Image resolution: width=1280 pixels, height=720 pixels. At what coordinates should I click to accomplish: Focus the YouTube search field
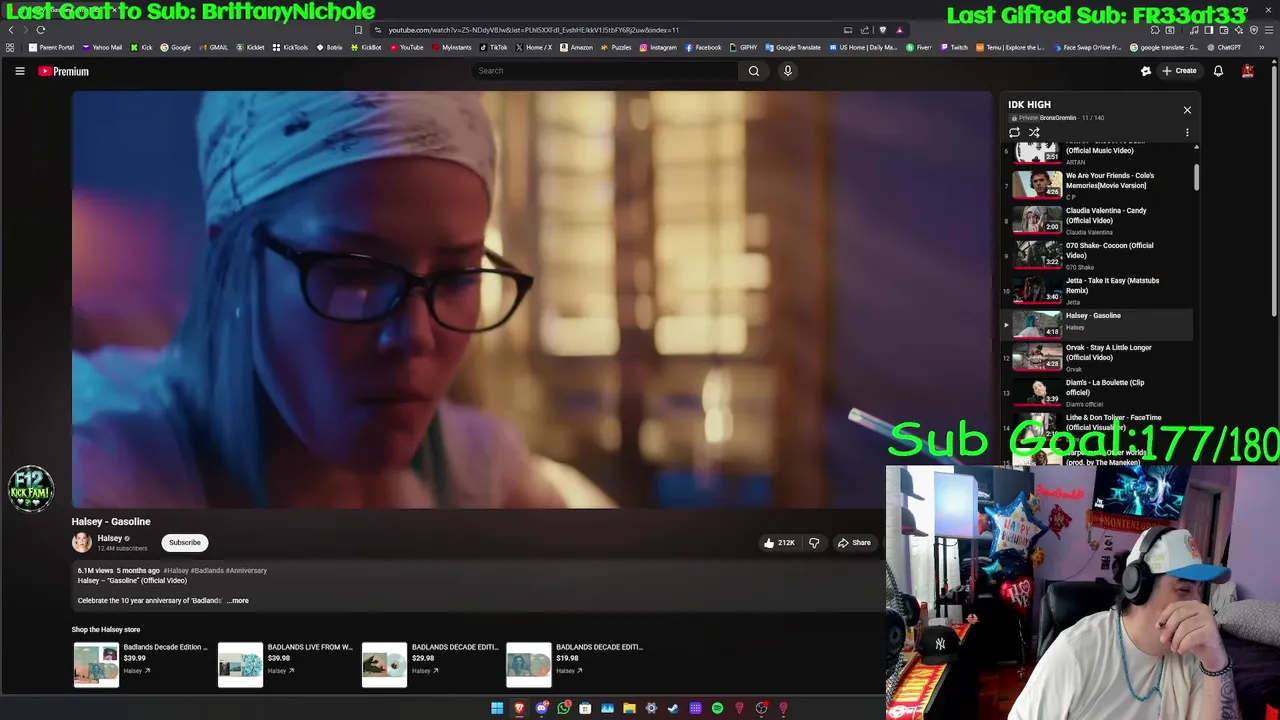(x=605, y=71)
